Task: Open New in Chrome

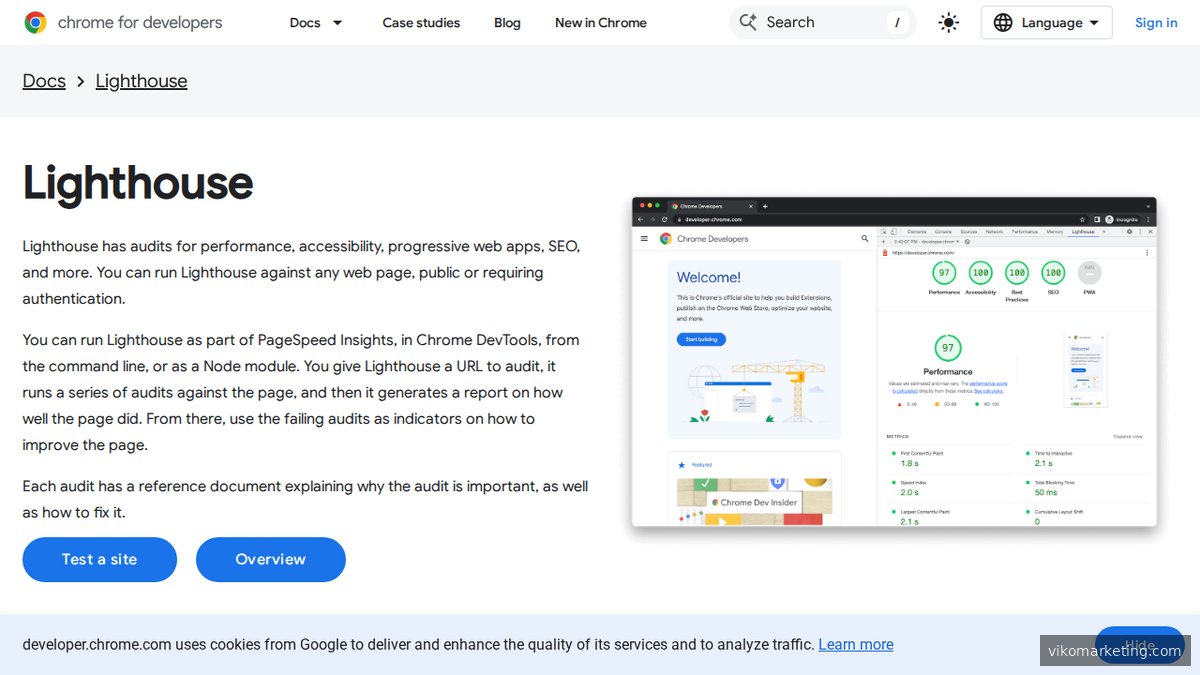Action: tap(600, 22)
